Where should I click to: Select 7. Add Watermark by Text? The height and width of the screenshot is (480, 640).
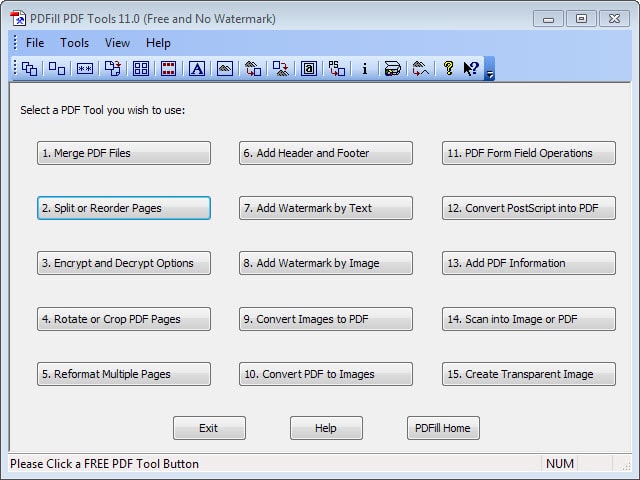(x=326, y=208)
